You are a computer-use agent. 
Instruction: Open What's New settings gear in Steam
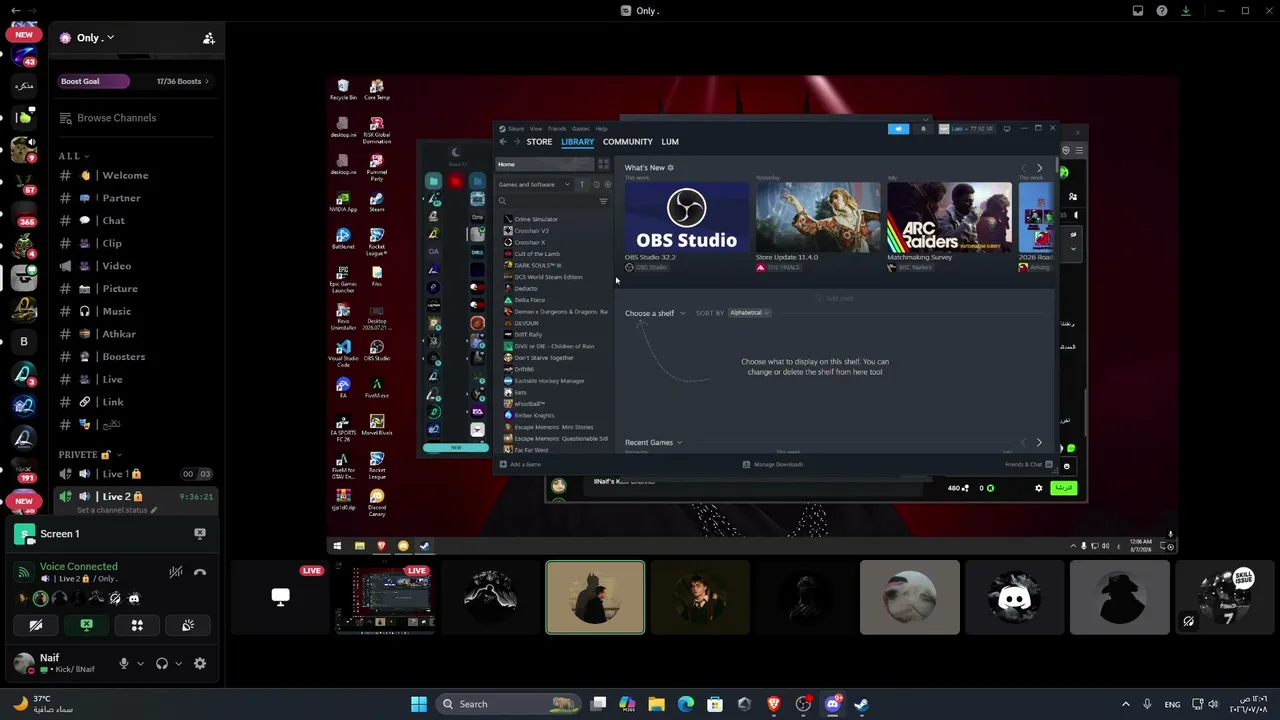pyautogui.click(x=670, y=168)
